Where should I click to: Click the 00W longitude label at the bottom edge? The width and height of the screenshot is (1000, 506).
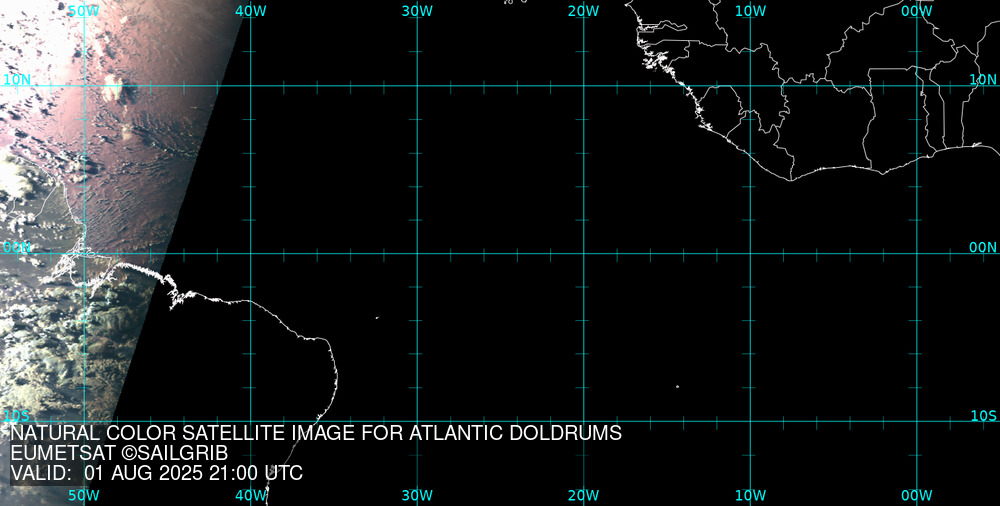point(917,496)
